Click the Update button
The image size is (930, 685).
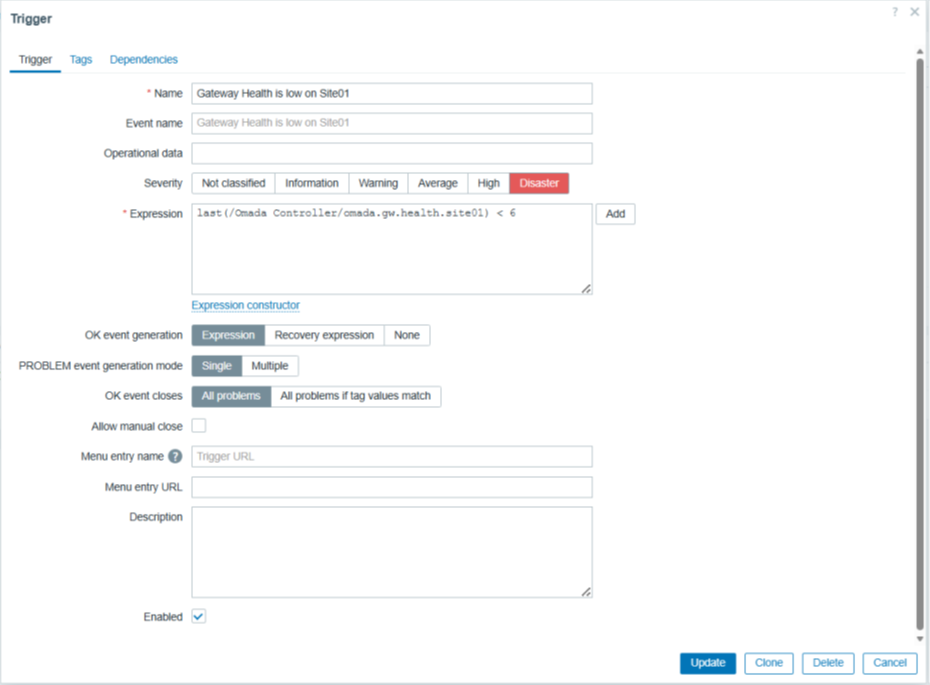point(708,663)
